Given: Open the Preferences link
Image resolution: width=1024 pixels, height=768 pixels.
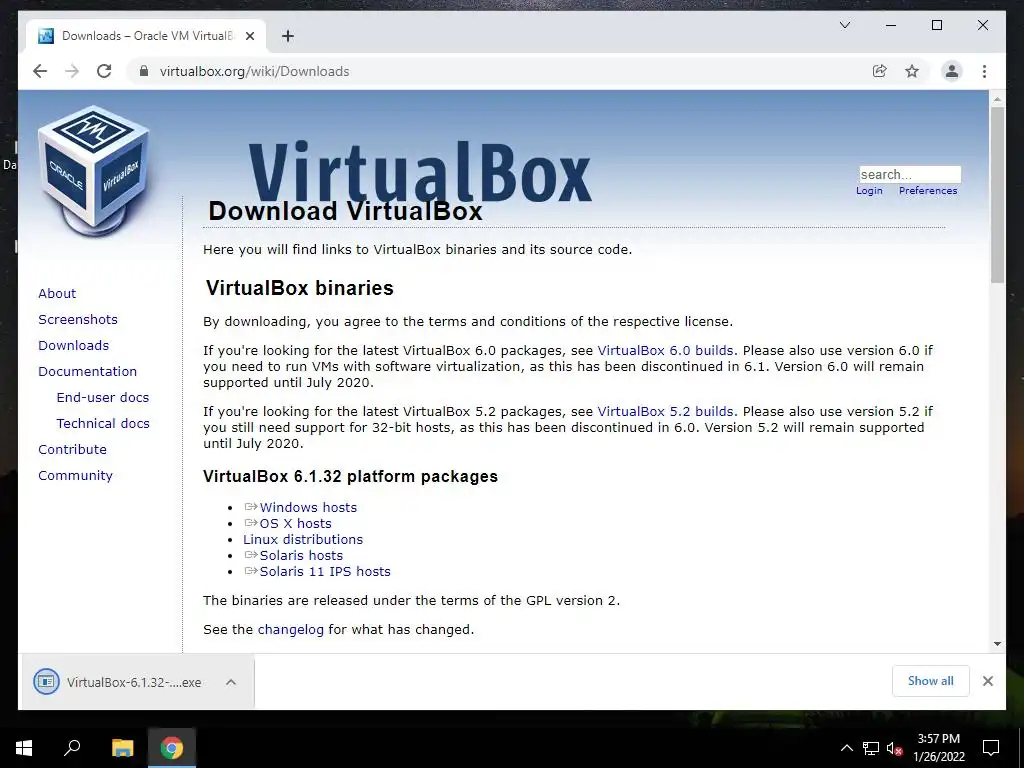Looking at the screenshot, I should tap(928, 191).
